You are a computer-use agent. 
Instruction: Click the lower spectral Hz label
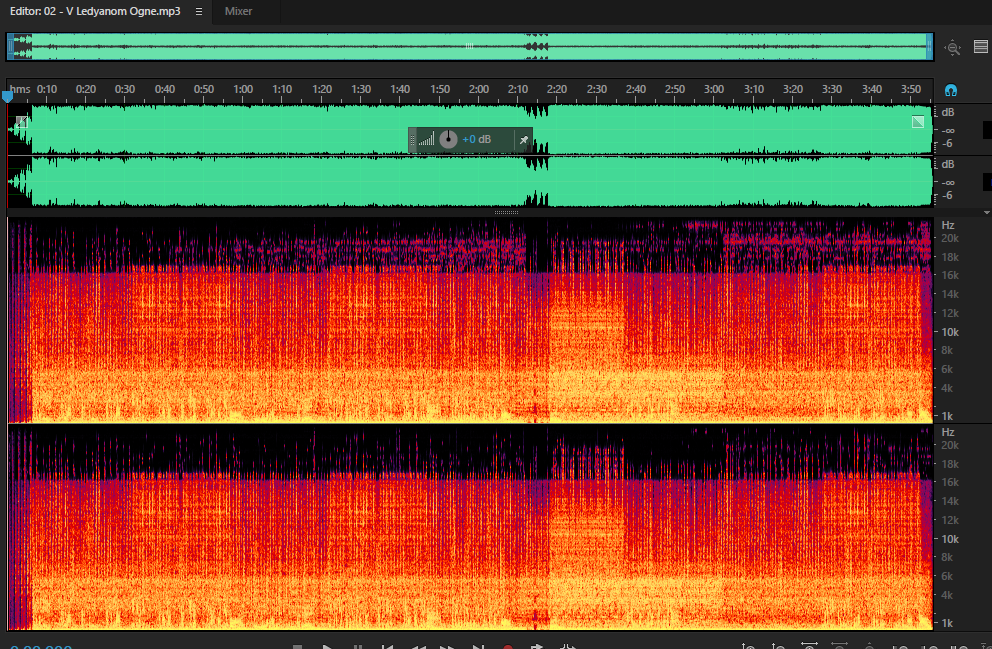coord(948,432)
